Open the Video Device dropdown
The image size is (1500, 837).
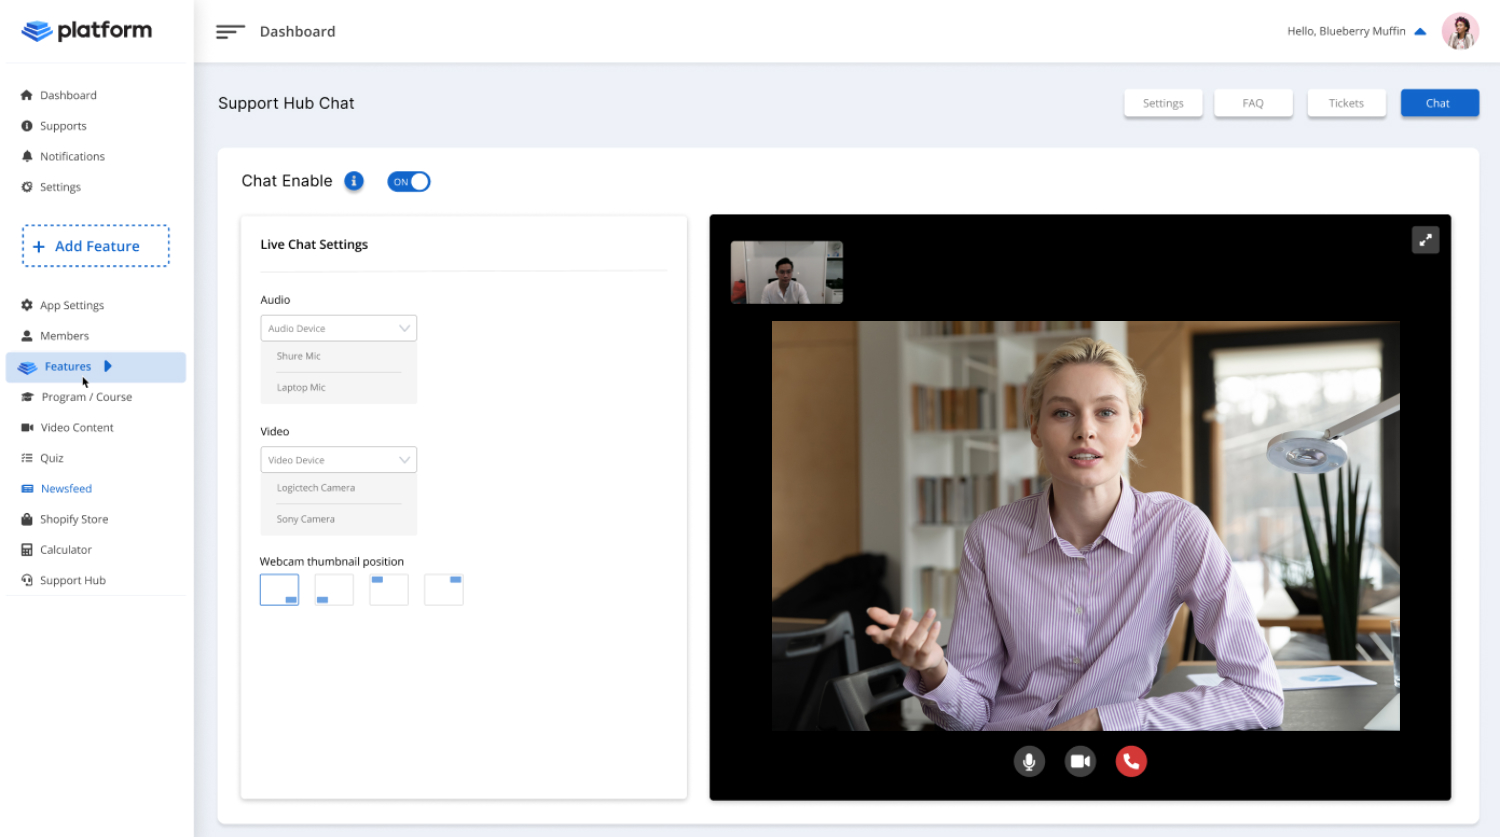(x=339, y=460)
